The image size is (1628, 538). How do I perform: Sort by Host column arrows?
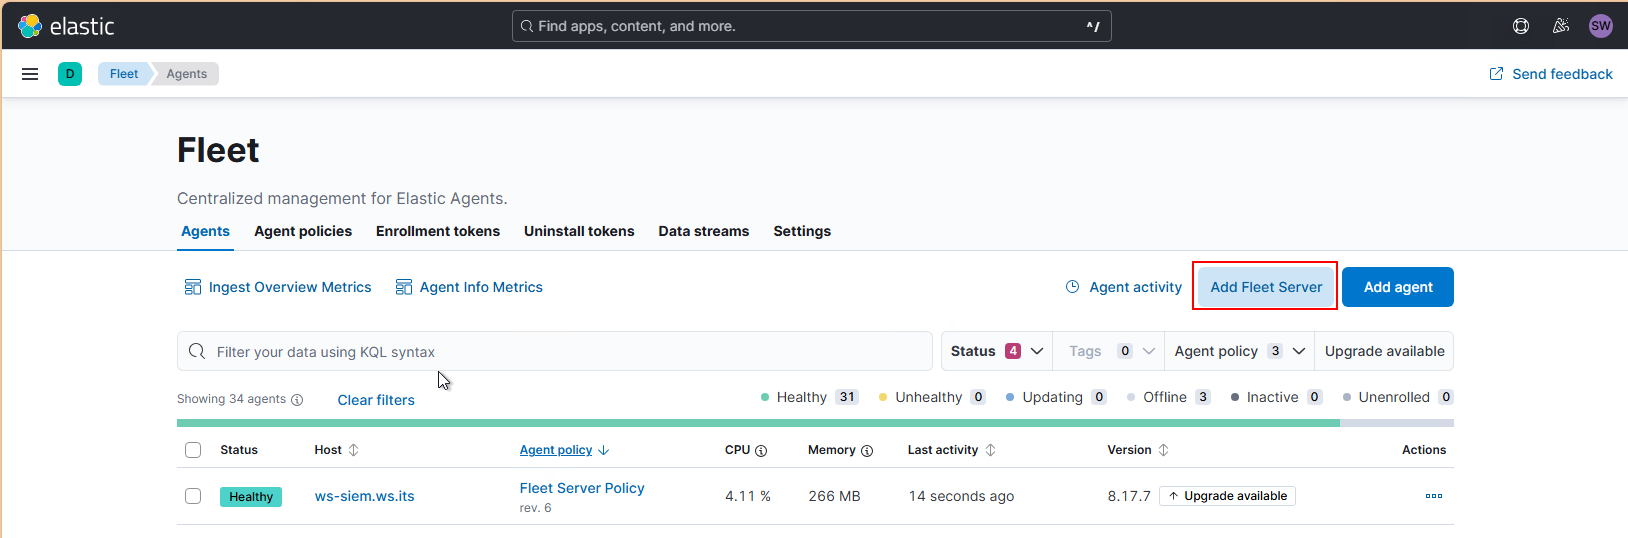click(x=353, y=450)
